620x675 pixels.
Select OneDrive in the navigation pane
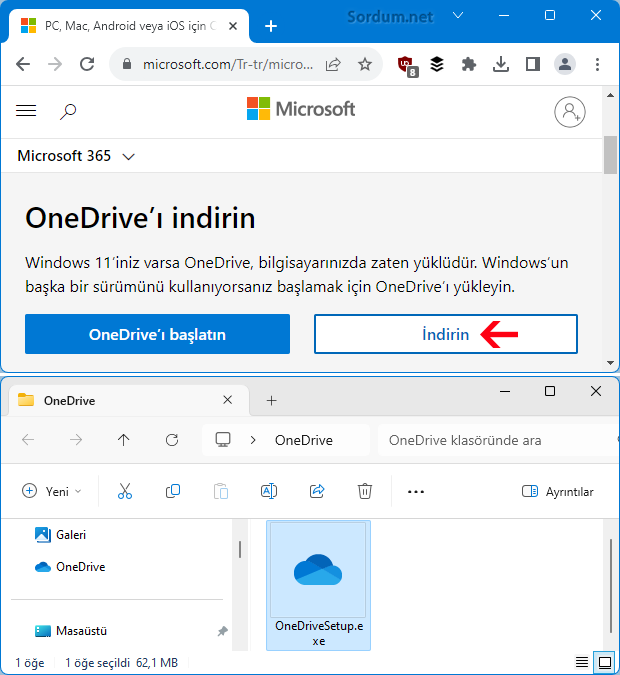click(70, 567)
